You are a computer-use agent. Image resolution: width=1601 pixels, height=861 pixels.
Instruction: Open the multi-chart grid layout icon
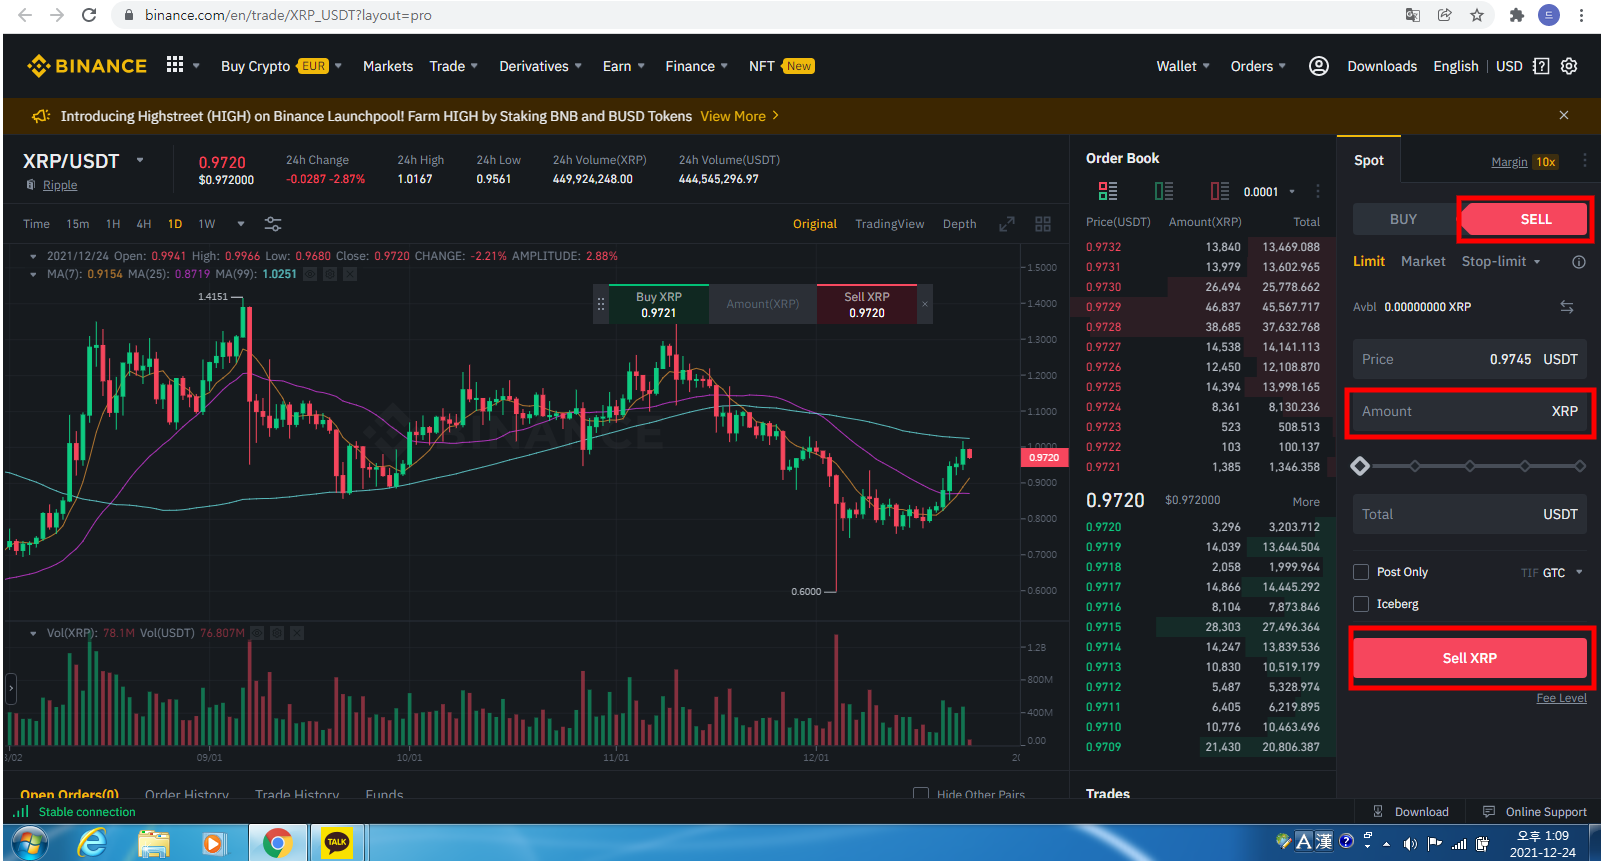point(1043,224)
